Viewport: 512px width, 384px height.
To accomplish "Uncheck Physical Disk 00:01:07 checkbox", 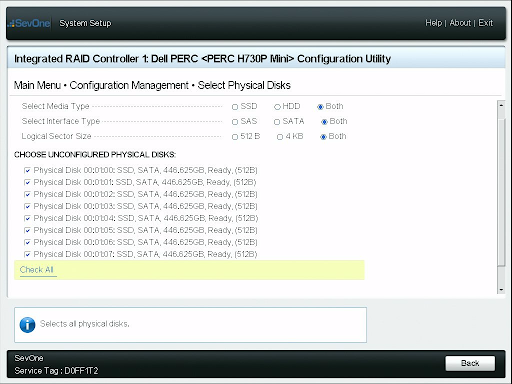I will 27,254.
